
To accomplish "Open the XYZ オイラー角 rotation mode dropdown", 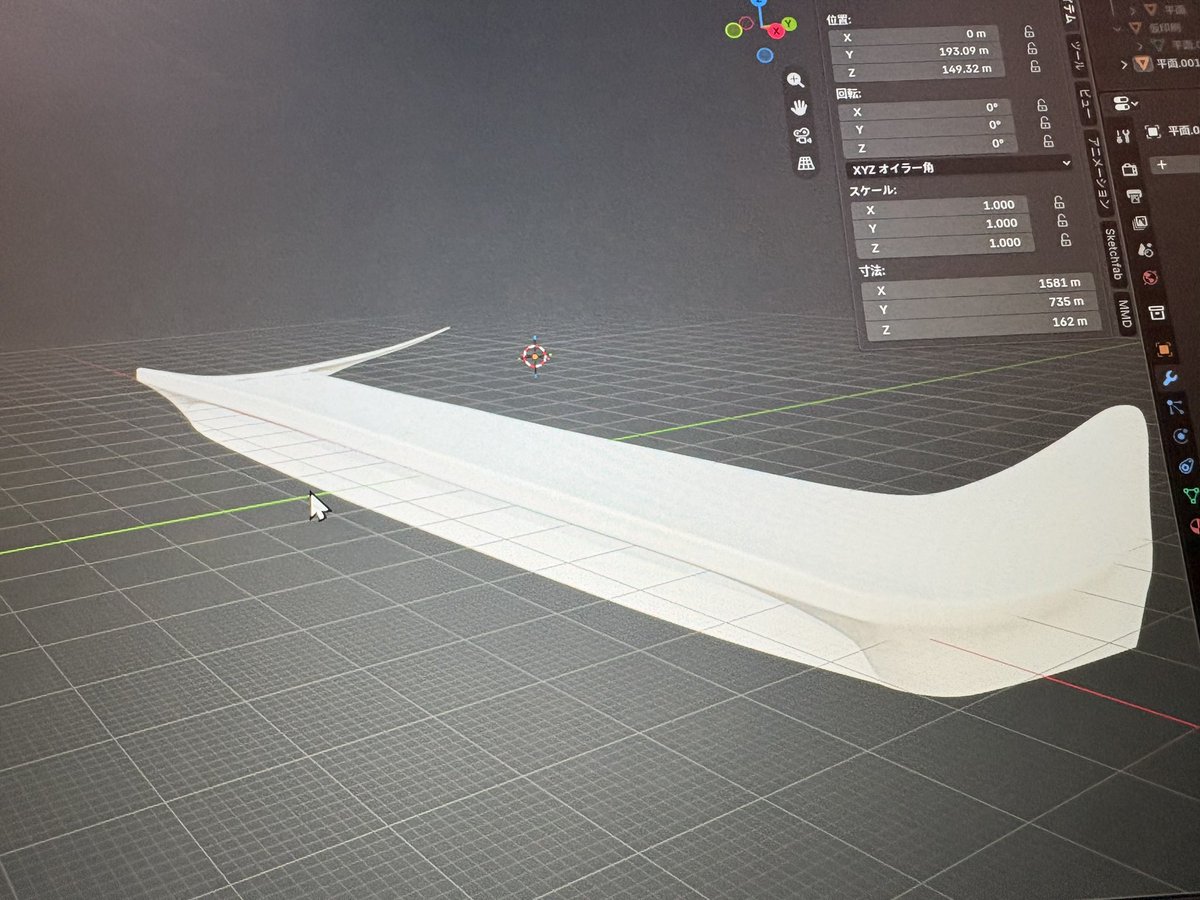I will coord(959,166).
